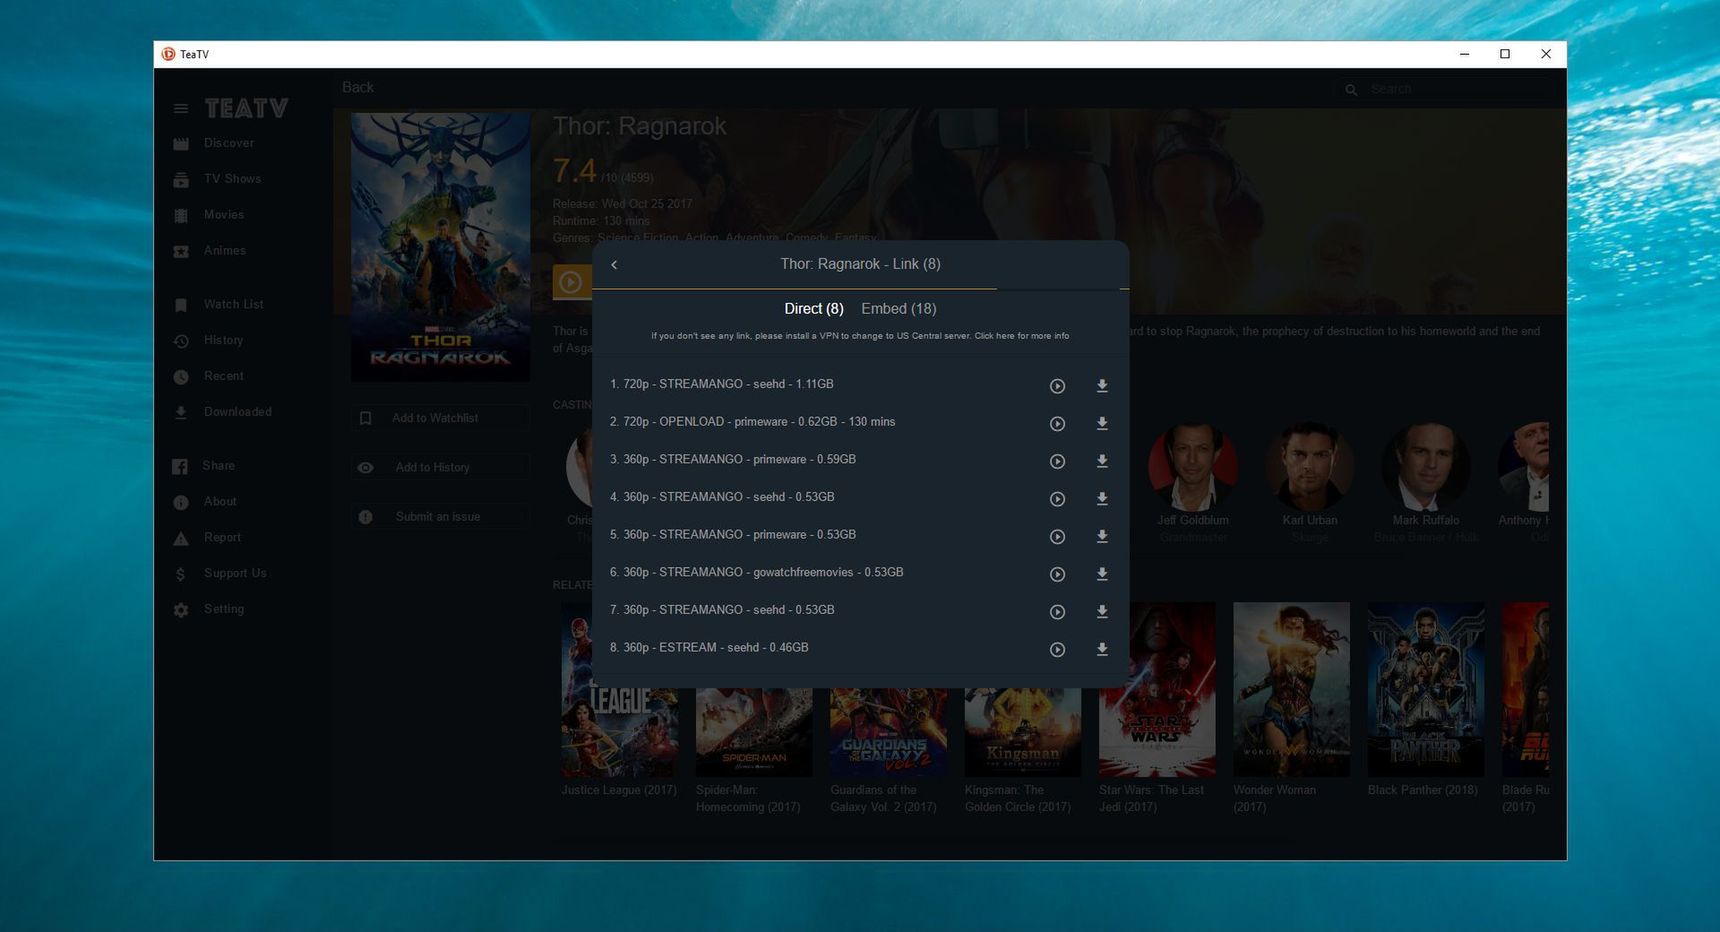This screenshot has width=1720, height=932.
Task: Click the Back button above the poster
Action: click(x=358, y=88)
